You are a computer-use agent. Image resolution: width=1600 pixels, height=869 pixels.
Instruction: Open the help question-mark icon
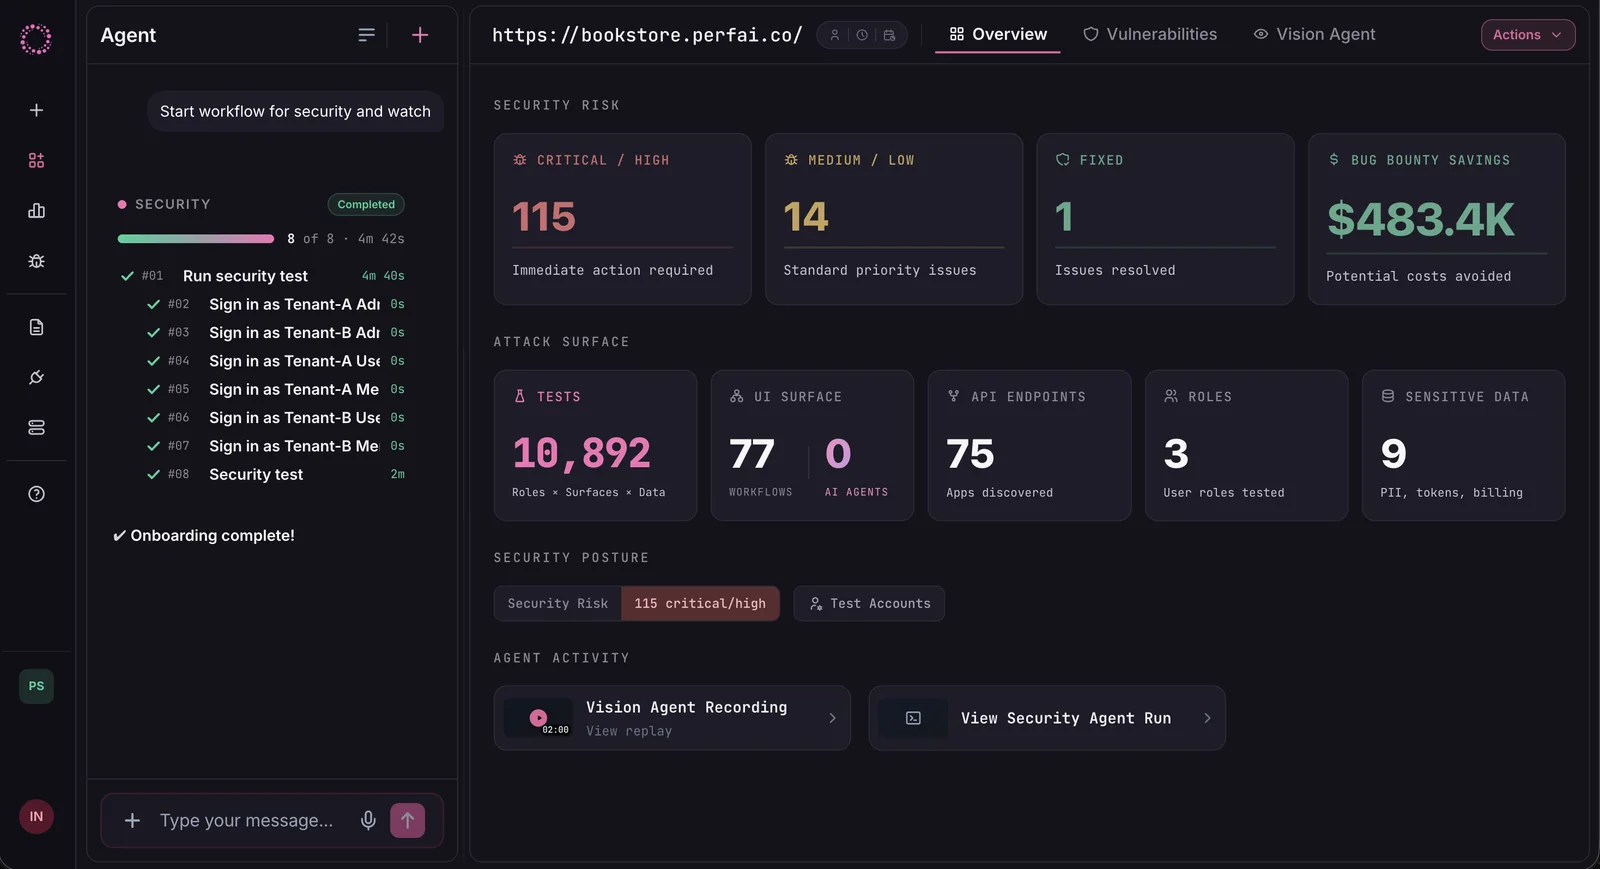(36, 494)
